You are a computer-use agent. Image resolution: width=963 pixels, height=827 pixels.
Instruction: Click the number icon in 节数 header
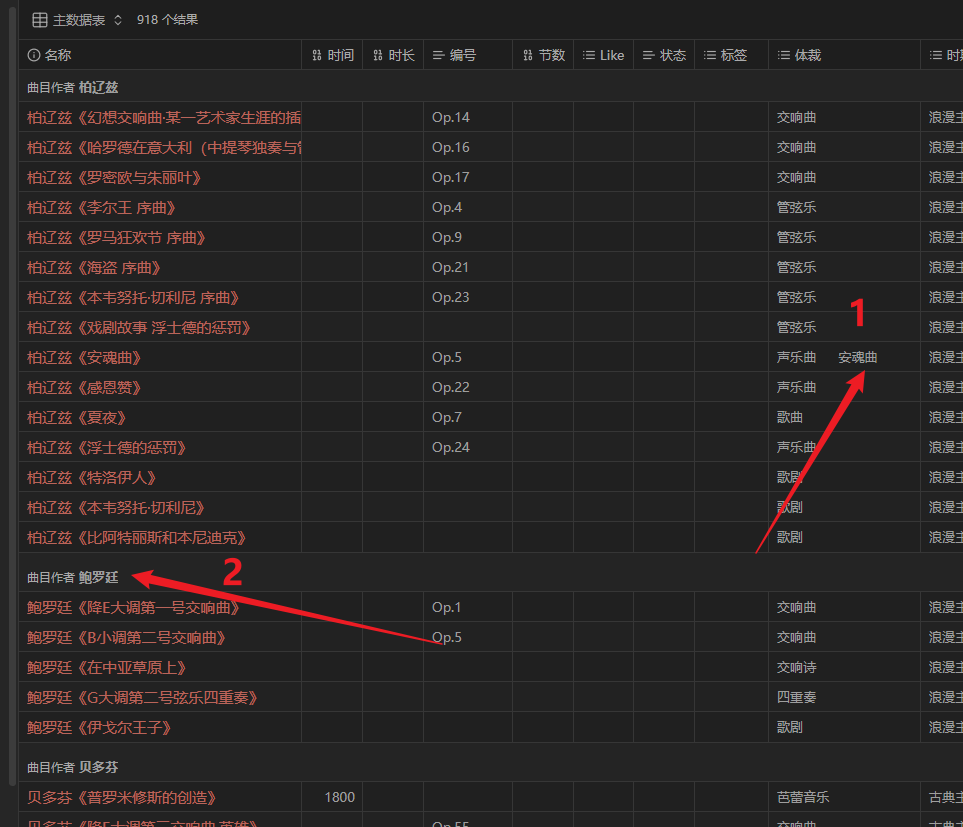[528, 56]
